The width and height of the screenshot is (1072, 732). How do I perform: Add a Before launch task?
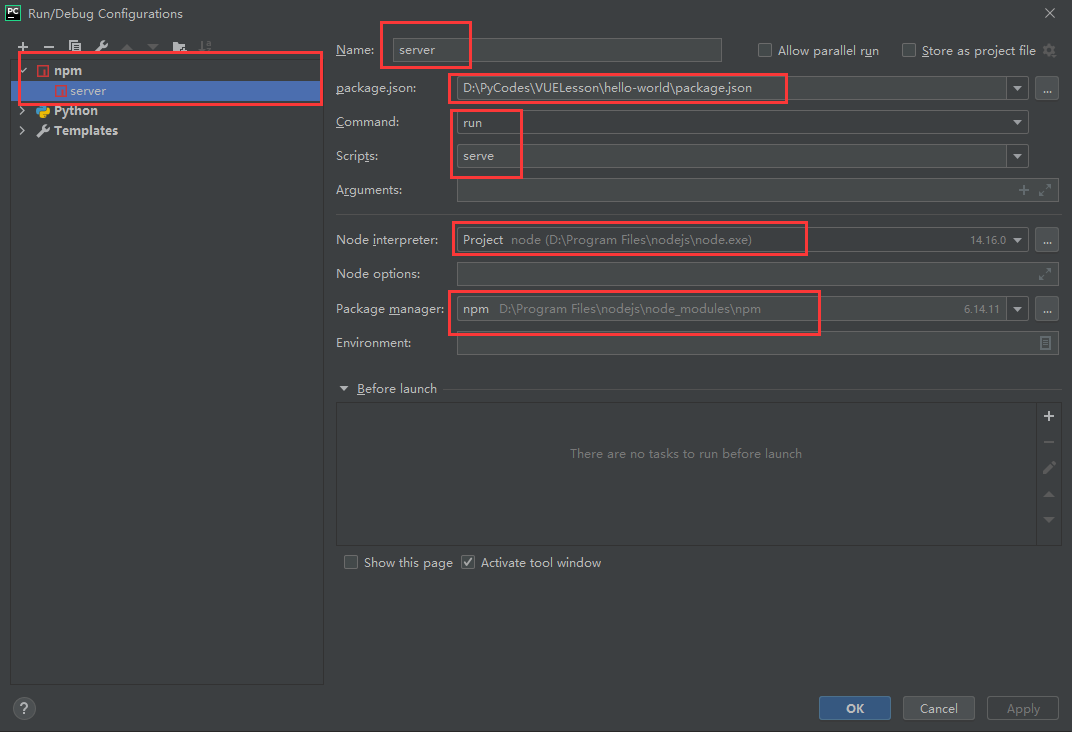[x=1049, y=416]
